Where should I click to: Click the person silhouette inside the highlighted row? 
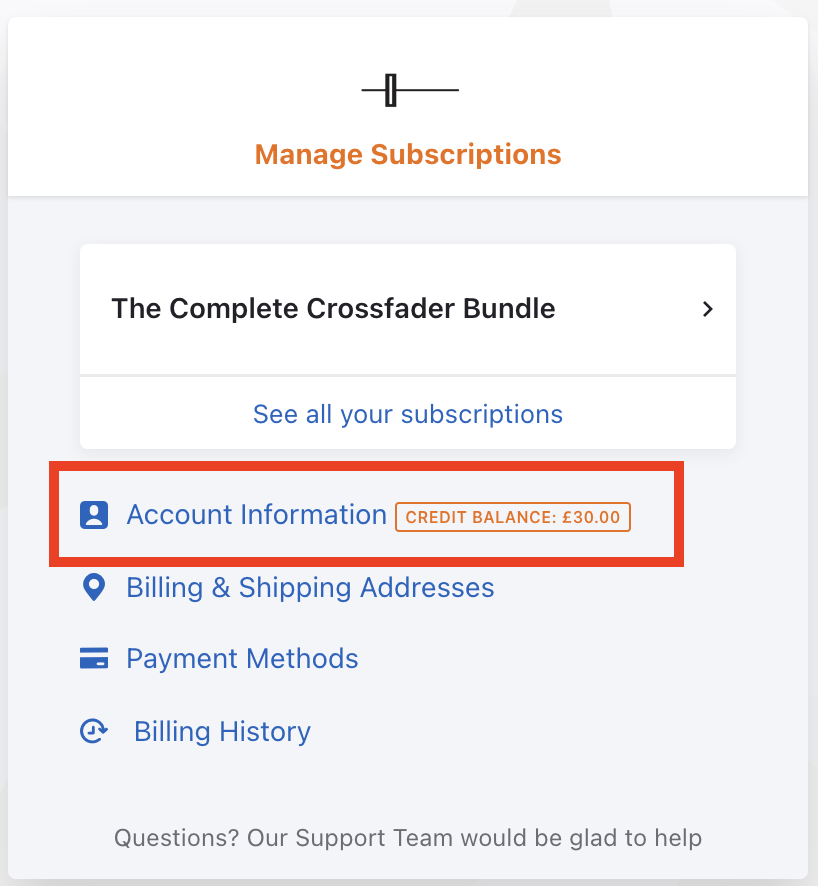pos(93,514)
